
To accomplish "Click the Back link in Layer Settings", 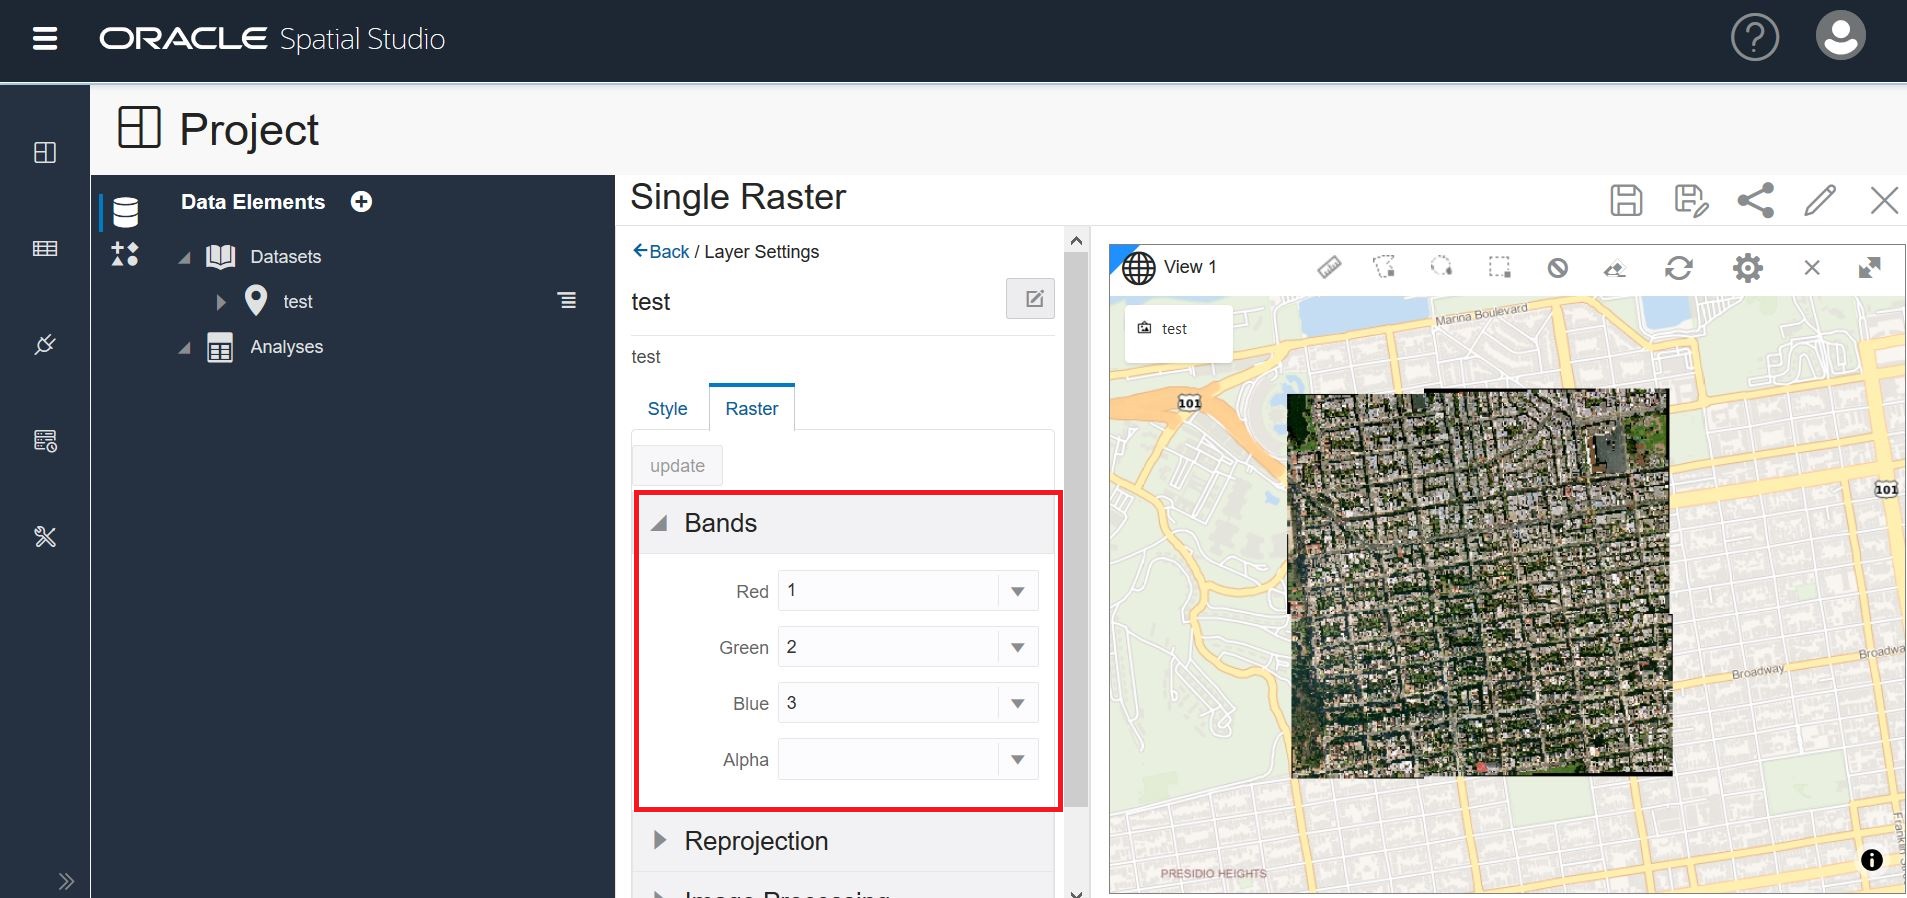I will (661, 252).
